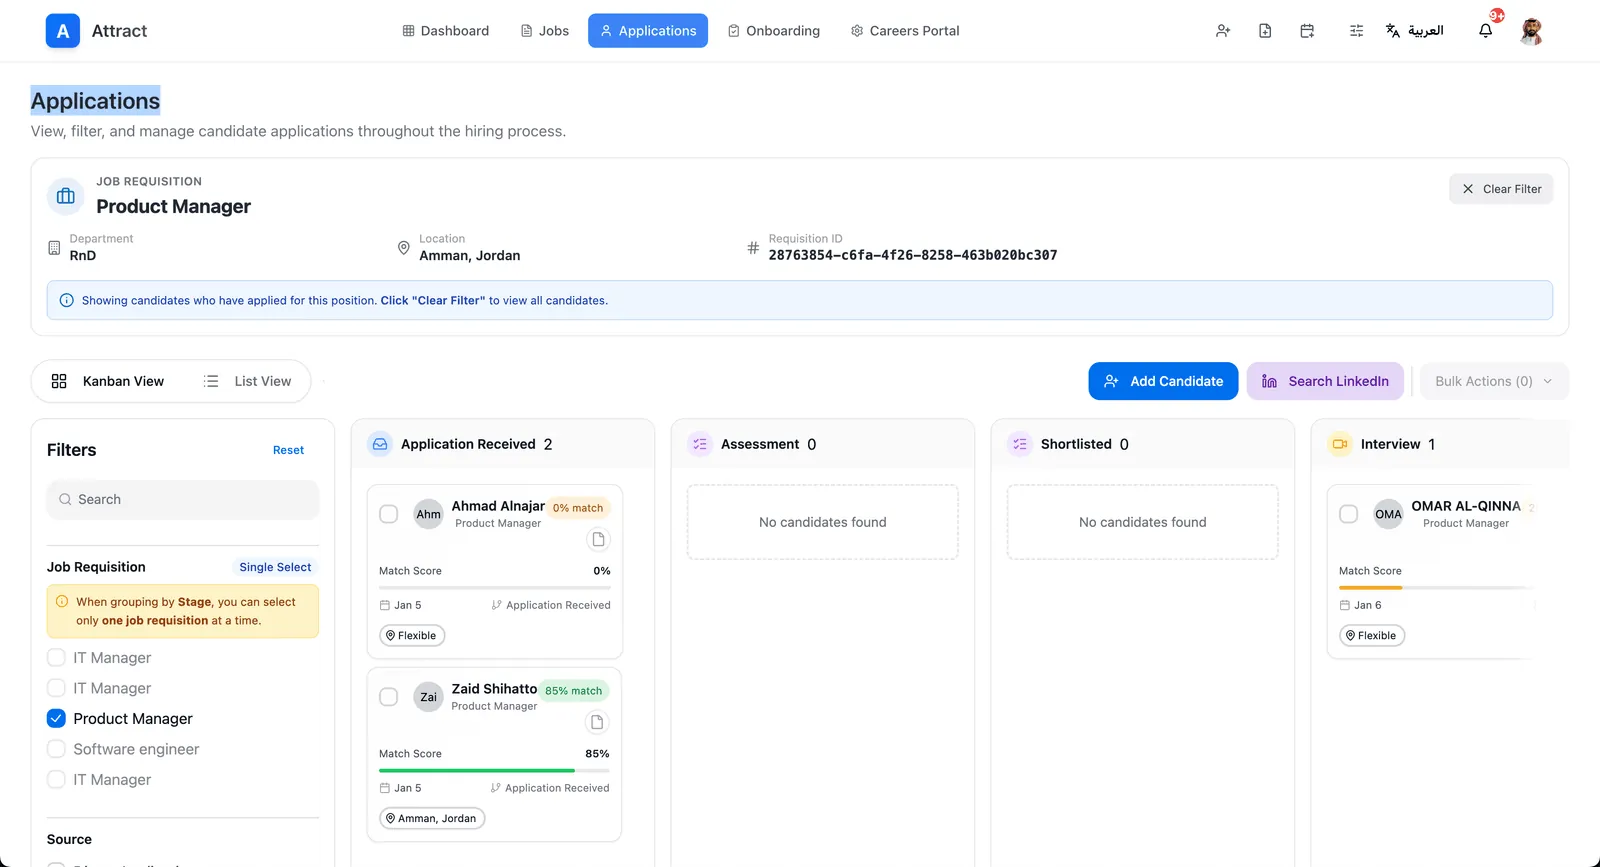The width and height of the screenshot is (1600, 867).
Task: Click Ahmad Alnajar's avatar
Action: pyautogui.click(x=429, y=514)
